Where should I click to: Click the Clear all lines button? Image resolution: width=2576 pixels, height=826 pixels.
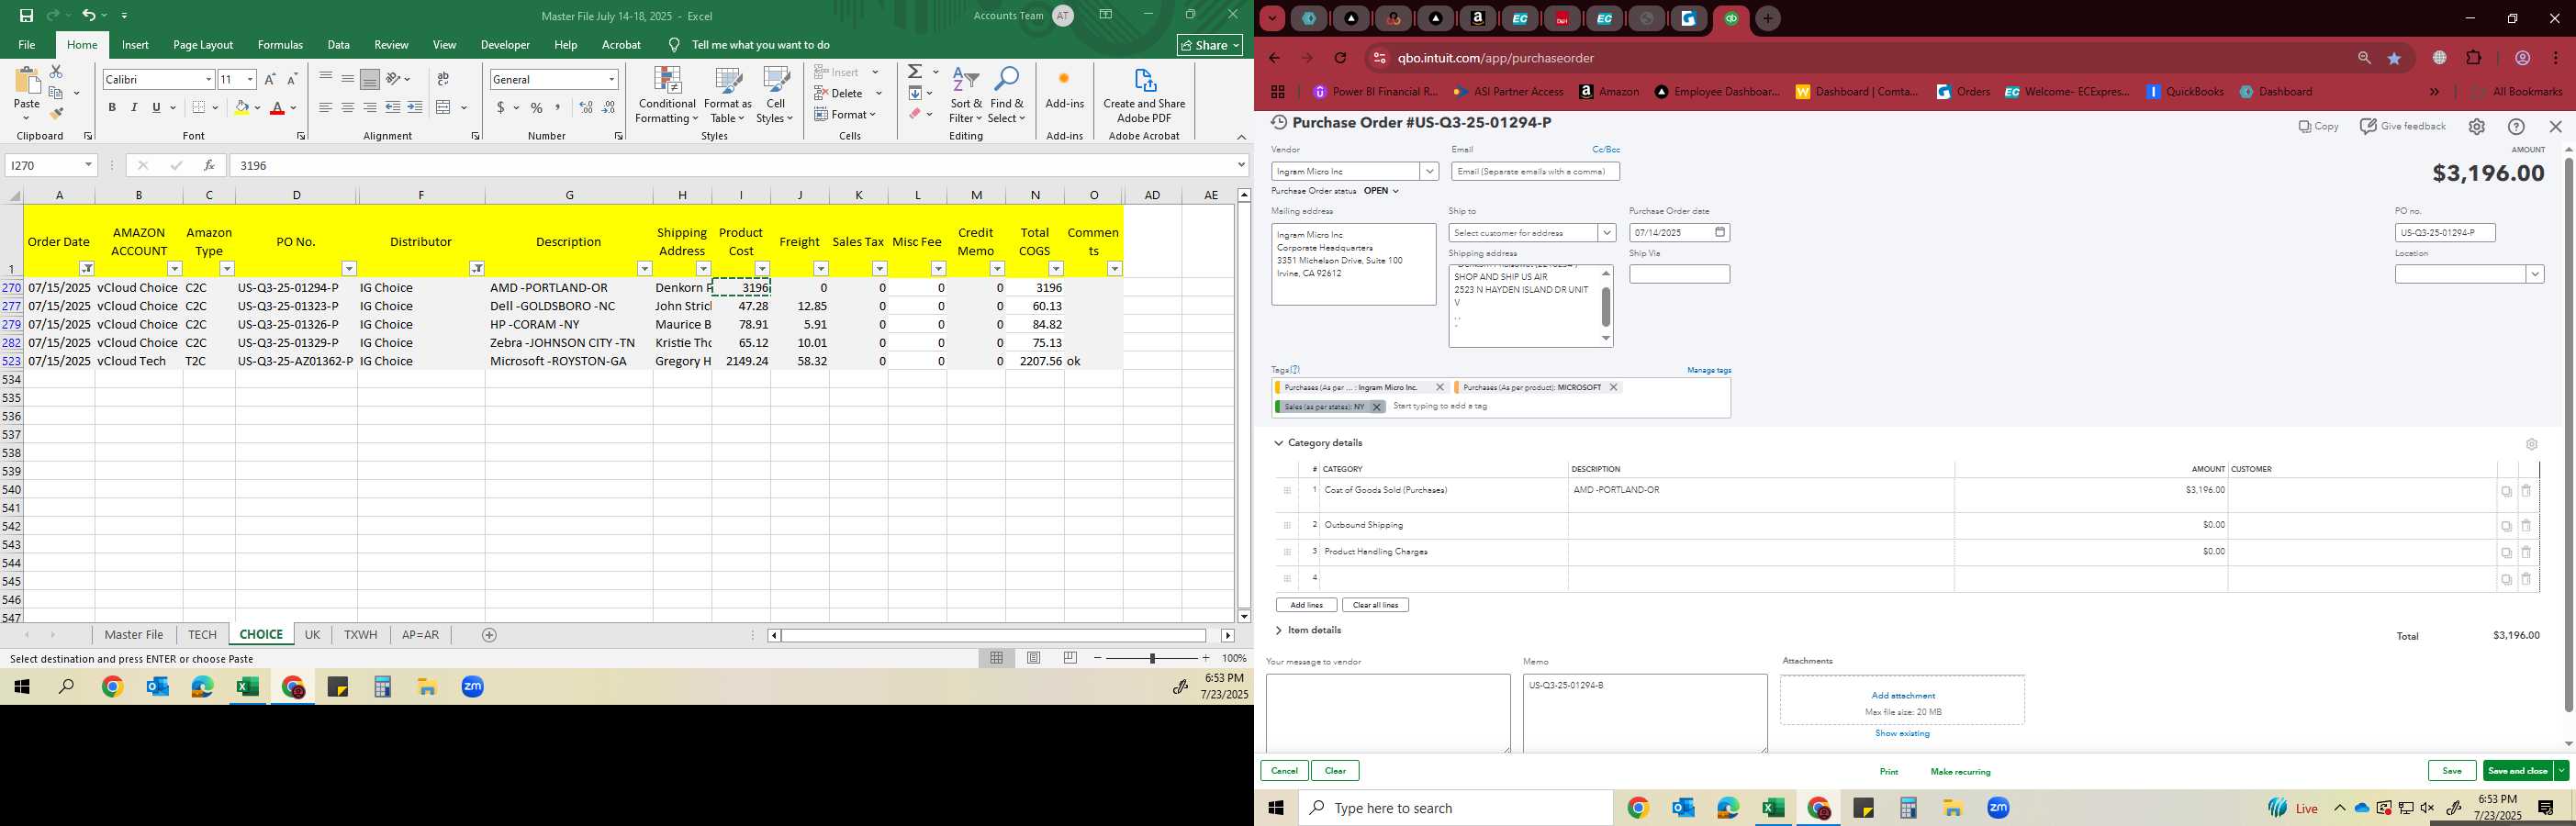(x=1375, y=605)
